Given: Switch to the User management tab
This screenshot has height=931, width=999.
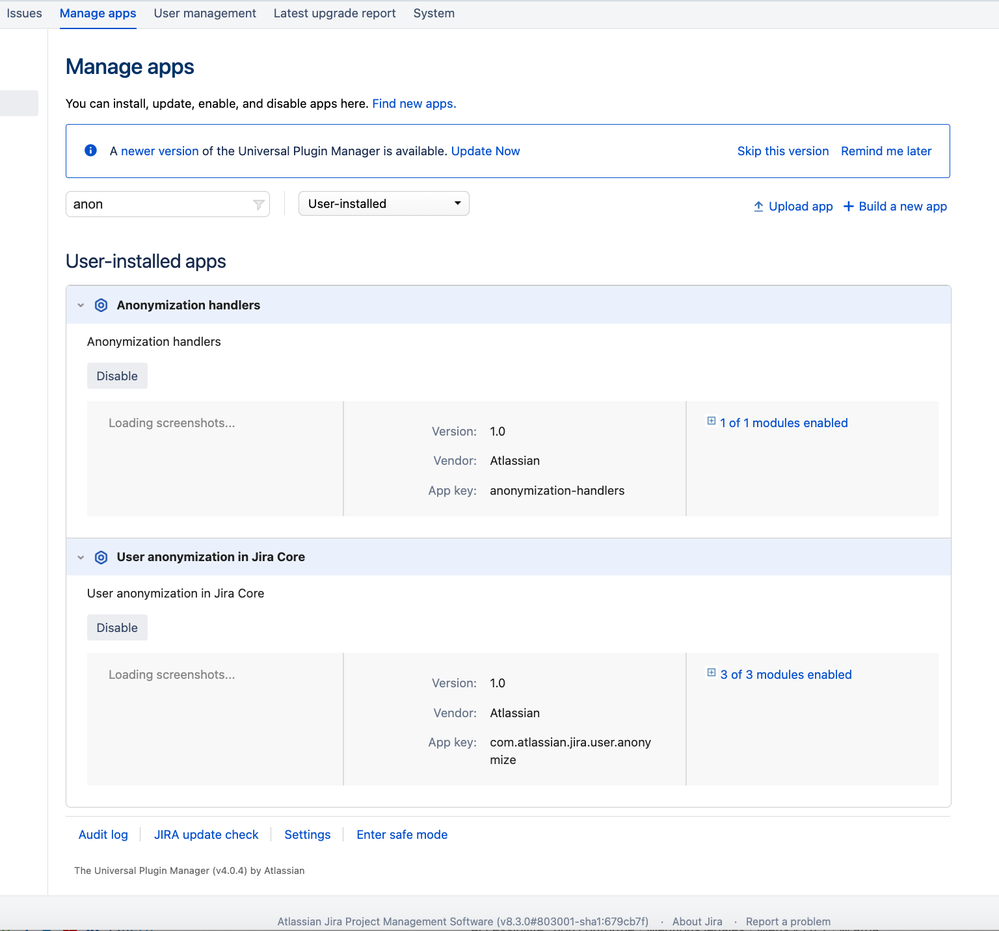Looking at the screenshot, I should (204, 13).
